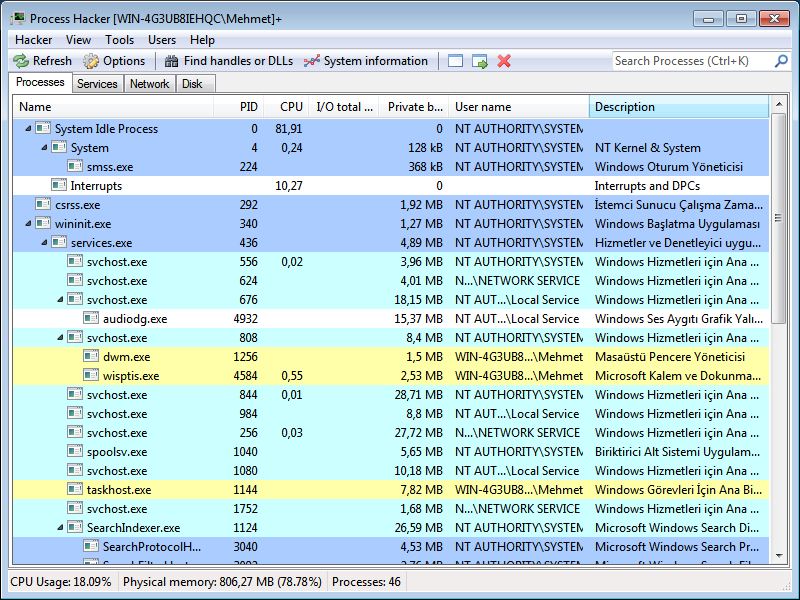The width and height of the screenshot is (800, 600).
Task: Click the SearchProtocolHost process icon
Action: coord(91,546)
